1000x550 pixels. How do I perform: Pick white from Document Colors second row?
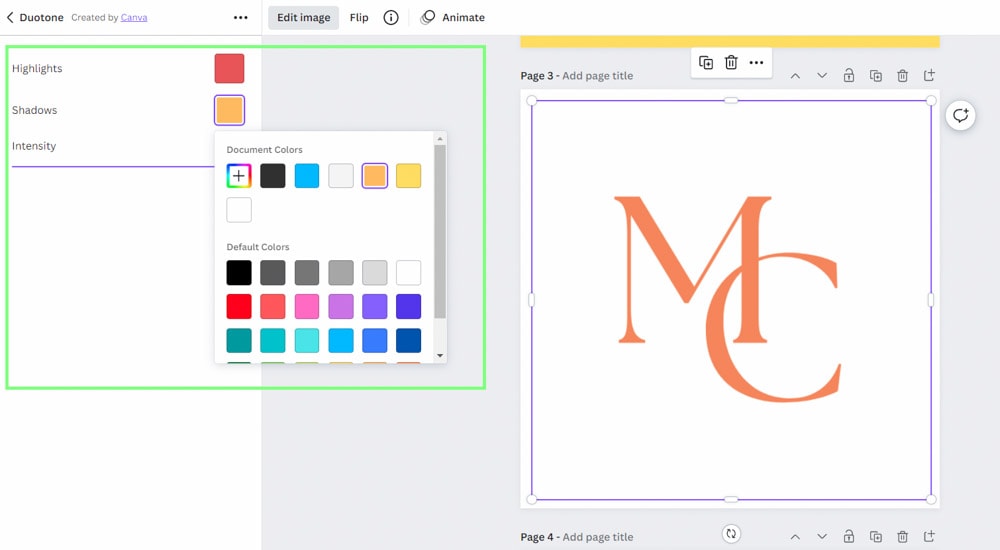point(239,210)
